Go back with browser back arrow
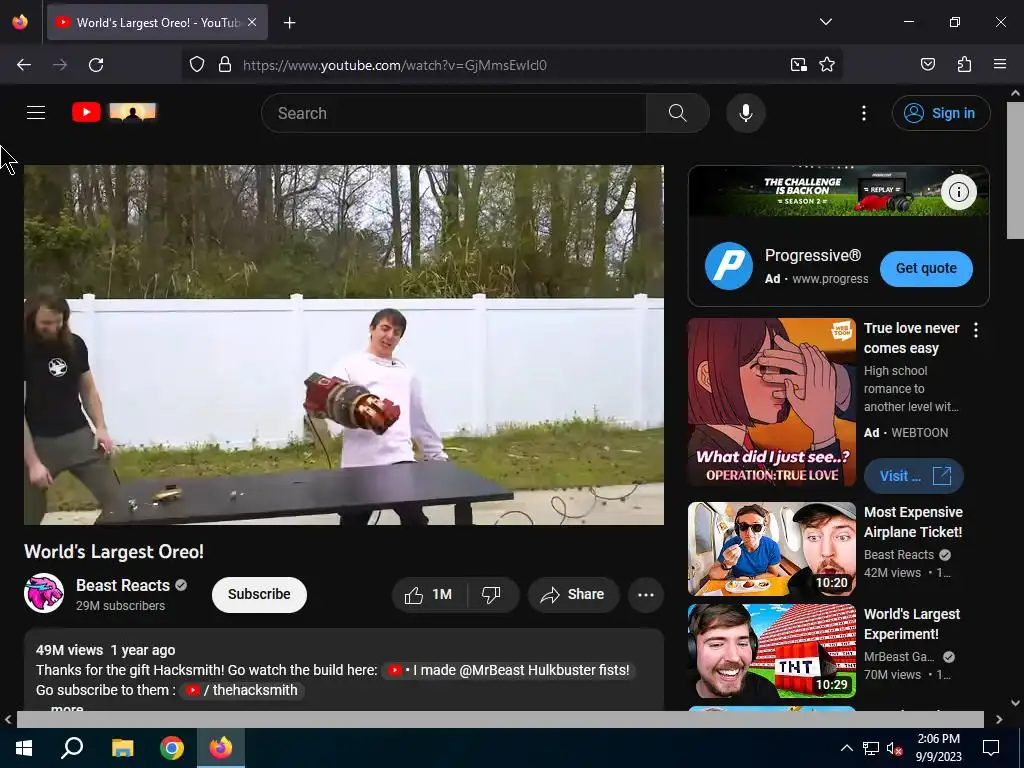Viewport: 1024px width, 768px height. 24,65
